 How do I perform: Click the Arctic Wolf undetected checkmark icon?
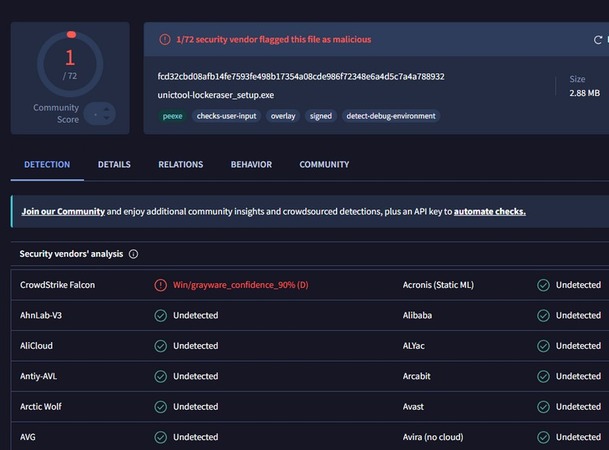(x=160, y=407)
